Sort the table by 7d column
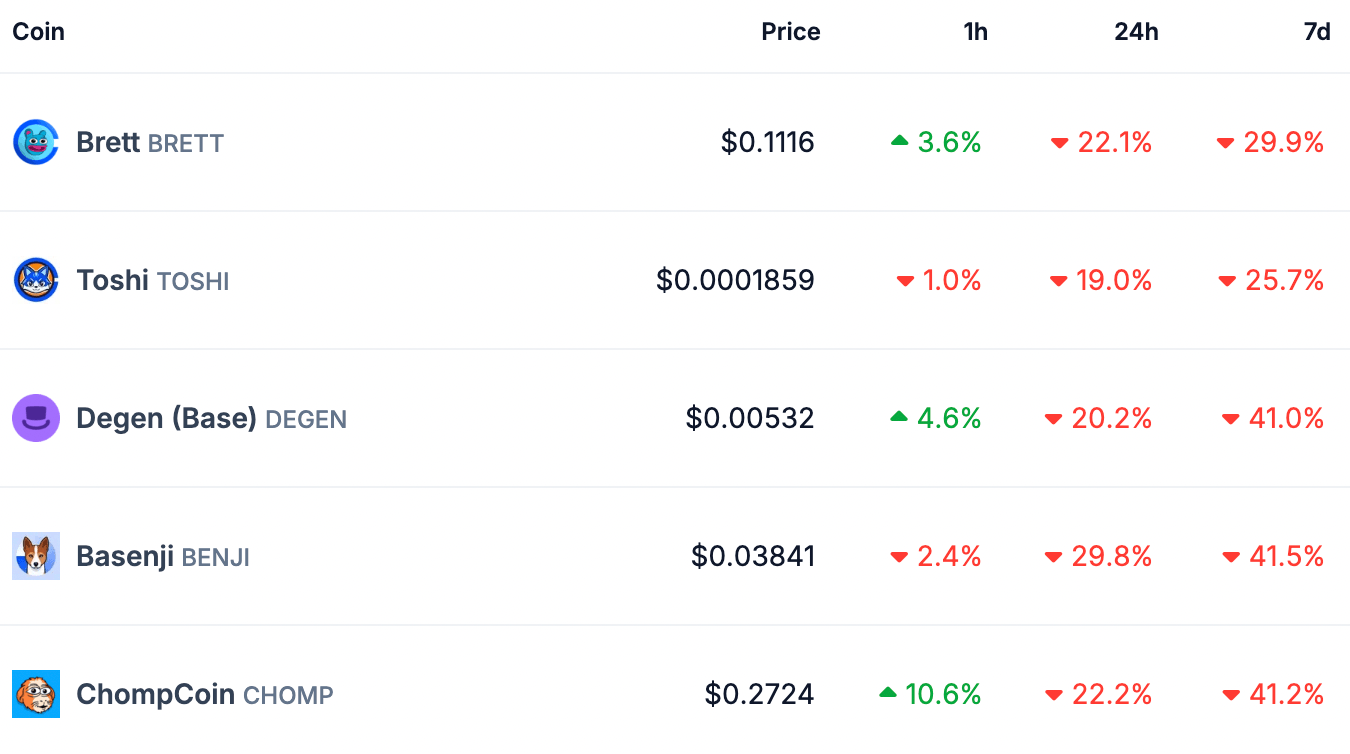The height and width of the screenshot is (754, 1350). click(1315, 31)
